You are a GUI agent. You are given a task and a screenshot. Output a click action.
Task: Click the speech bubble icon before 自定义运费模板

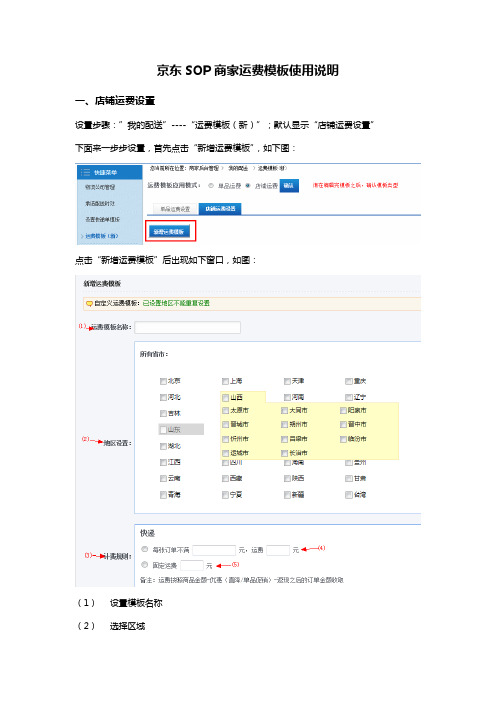click(89, 304)
